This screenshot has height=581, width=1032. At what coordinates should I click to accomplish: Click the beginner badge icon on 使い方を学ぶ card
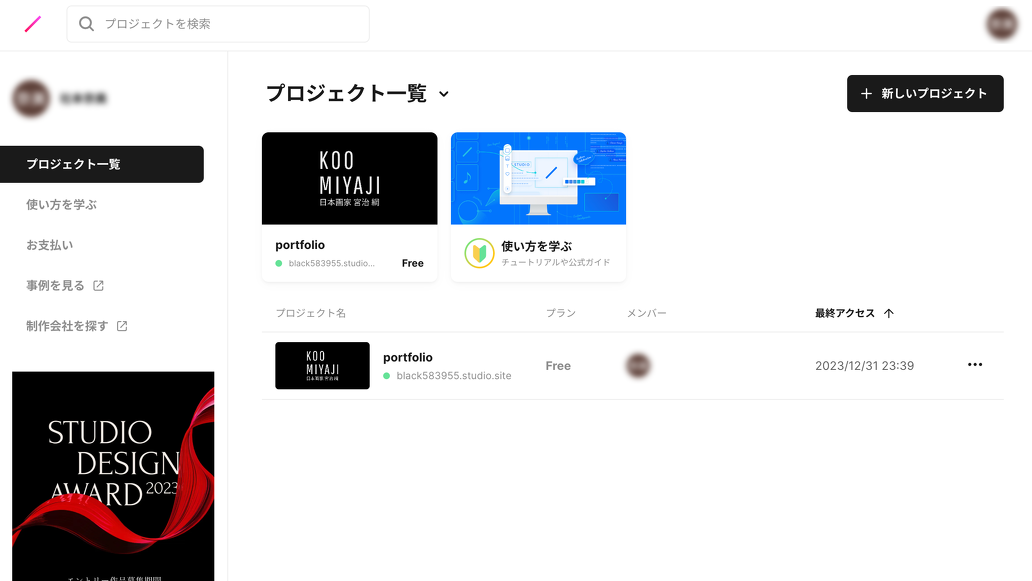[480, 253]
